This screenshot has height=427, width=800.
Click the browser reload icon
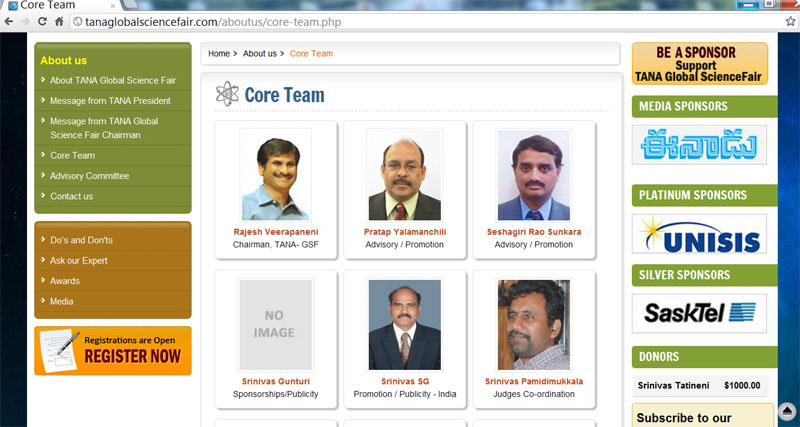(x=43, y=20)
